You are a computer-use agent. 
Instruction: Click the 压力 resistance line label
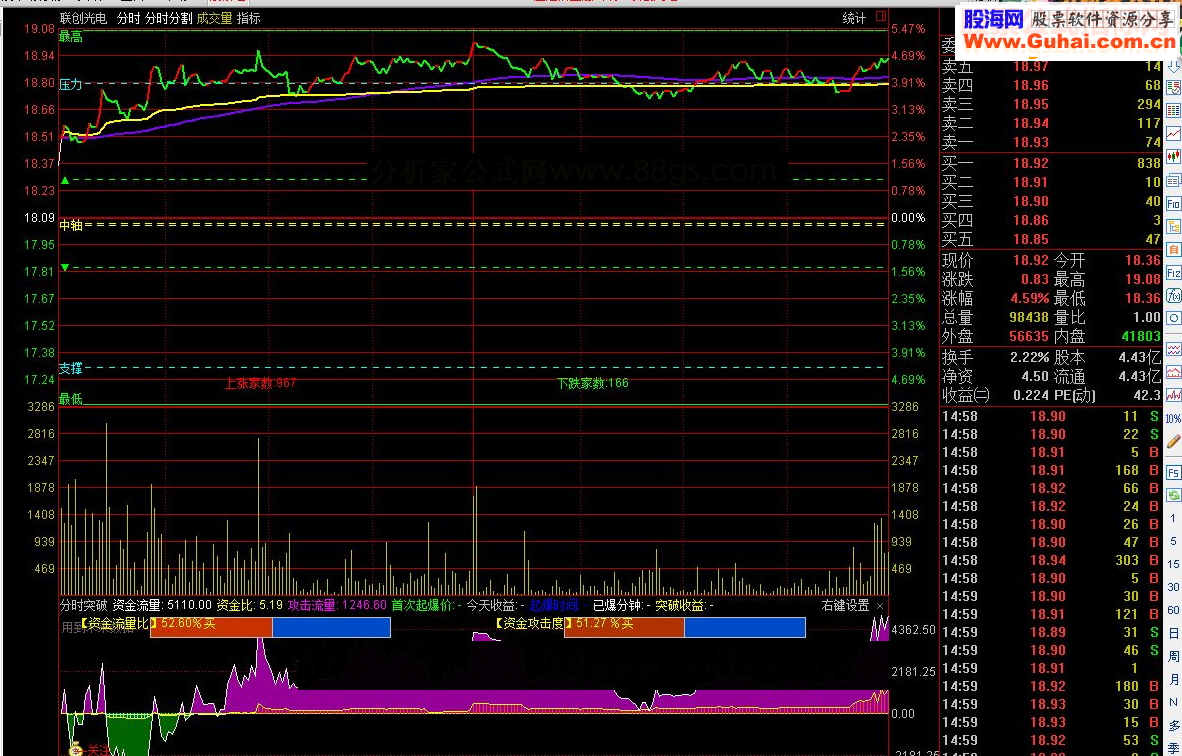71,84
